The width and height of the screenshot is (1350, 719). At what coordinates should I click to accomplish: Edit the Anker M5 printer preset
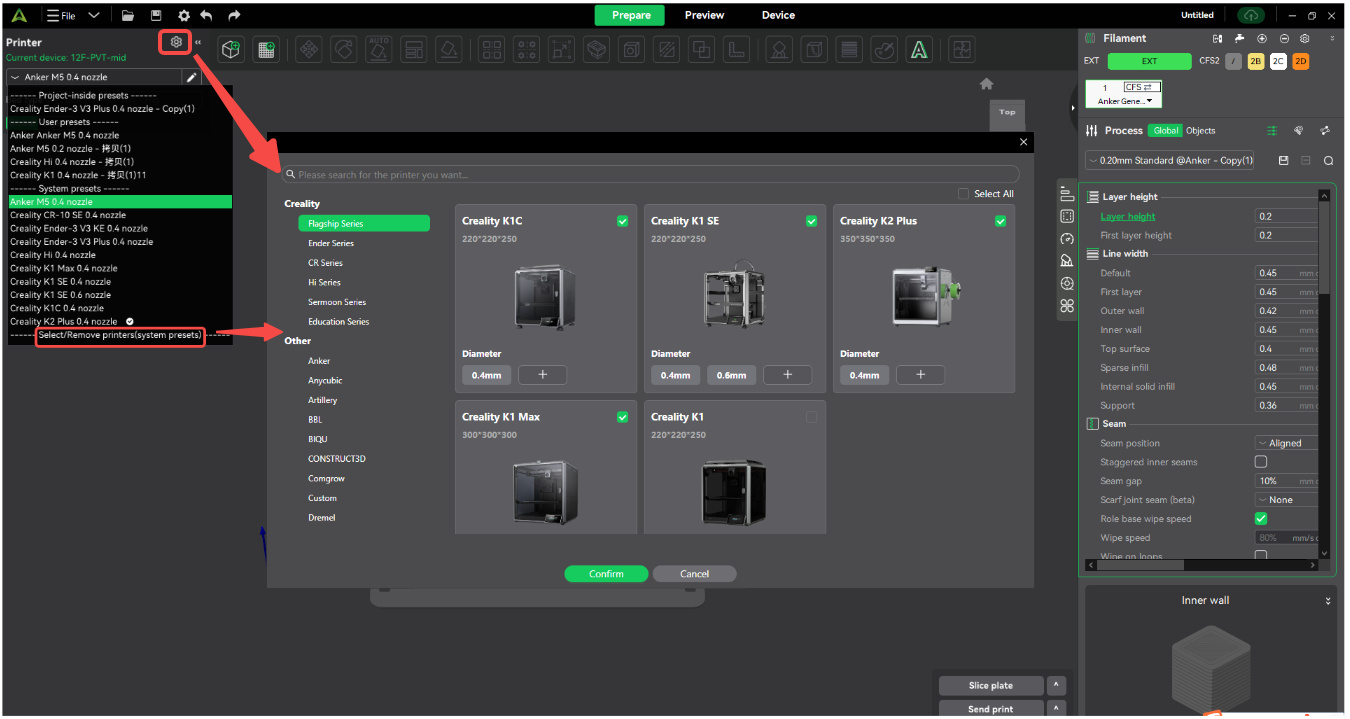click(x=191, y=77)
